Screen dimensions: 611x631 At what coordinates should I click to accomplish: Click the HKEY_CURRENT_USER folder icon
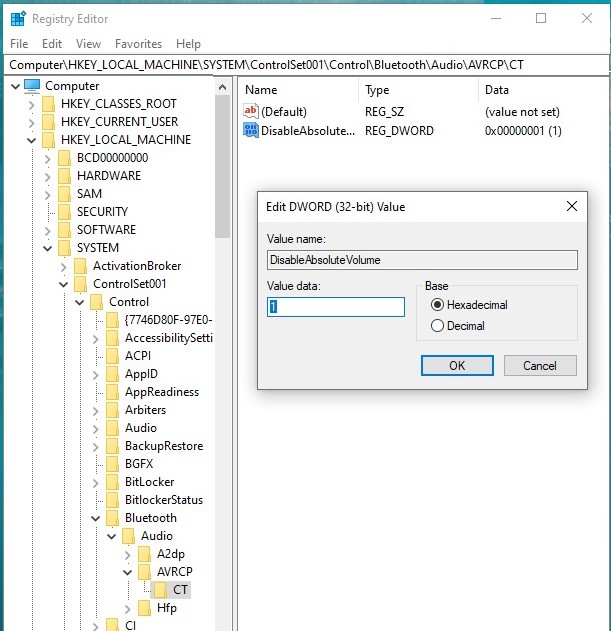click(x=48, y=122)
